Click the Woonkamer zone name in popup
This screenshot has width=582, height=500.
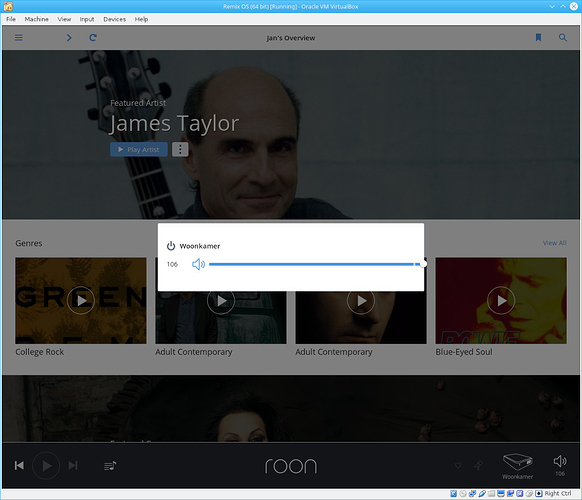tap(200, 246)
